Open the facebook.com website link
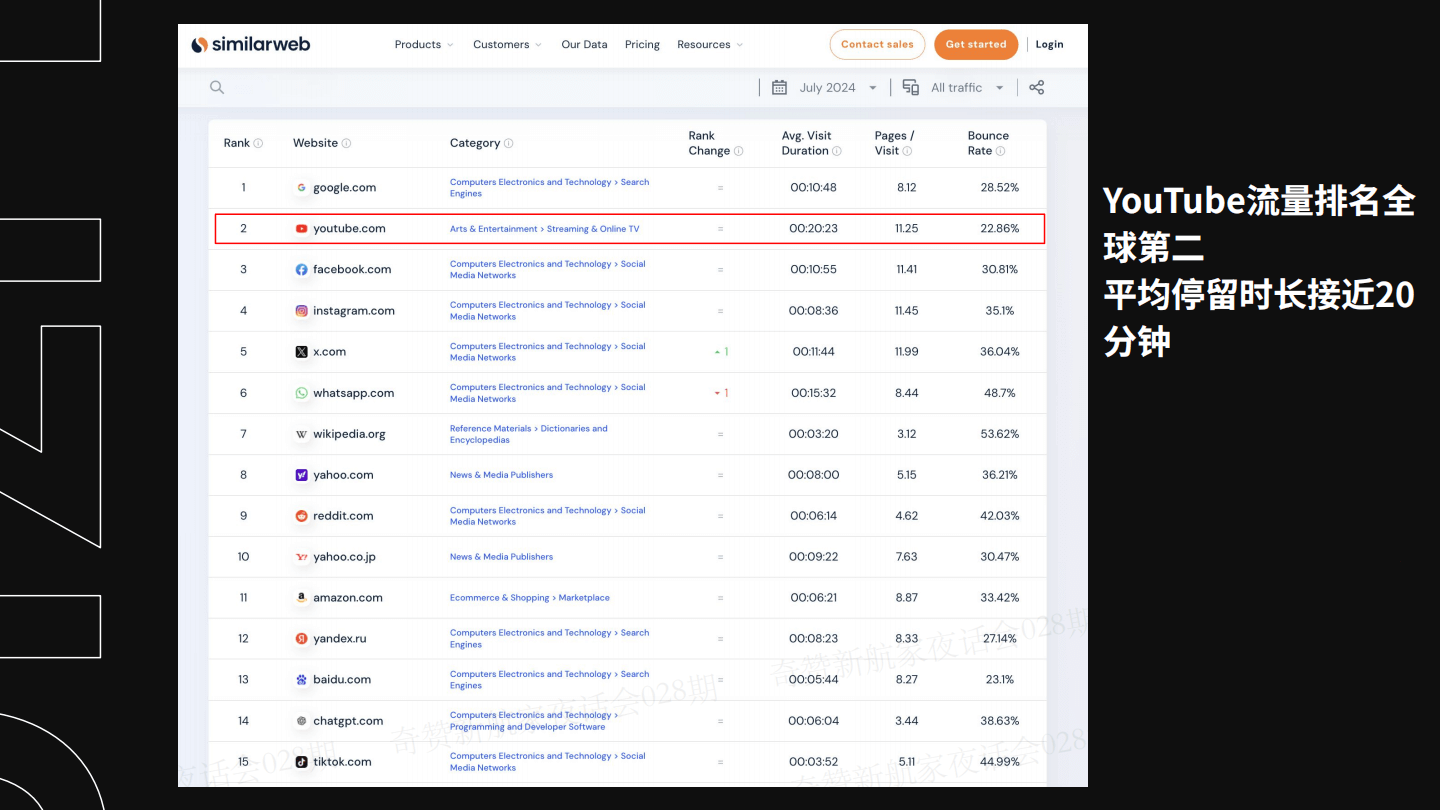The image size is (1440, 810). [352, 269]
